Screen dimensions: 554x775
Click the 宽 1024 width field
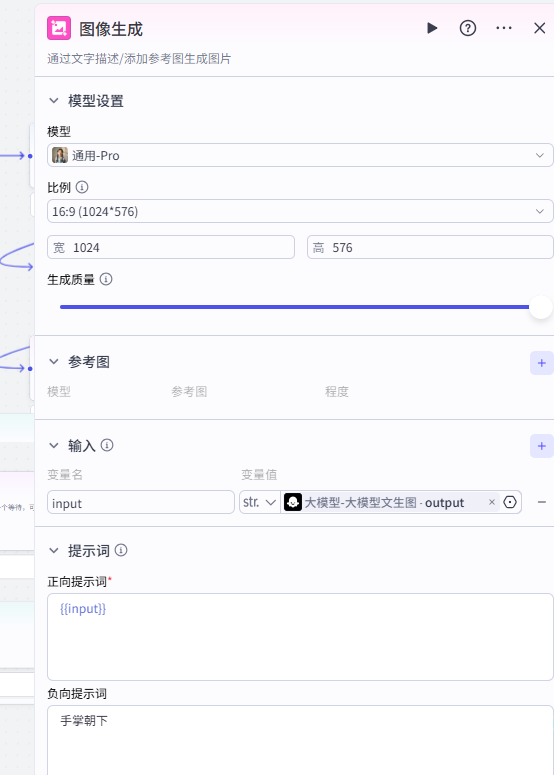click(x=171, y=247)
